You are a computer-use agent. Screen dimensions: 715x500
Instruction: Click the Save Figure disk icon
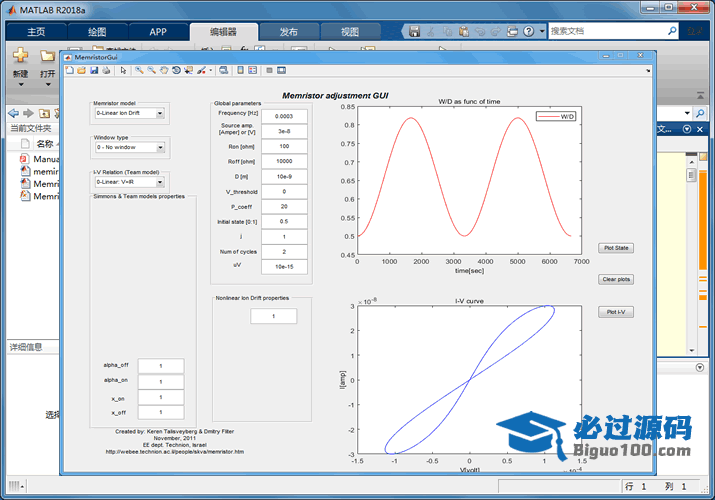coord(93,71)
